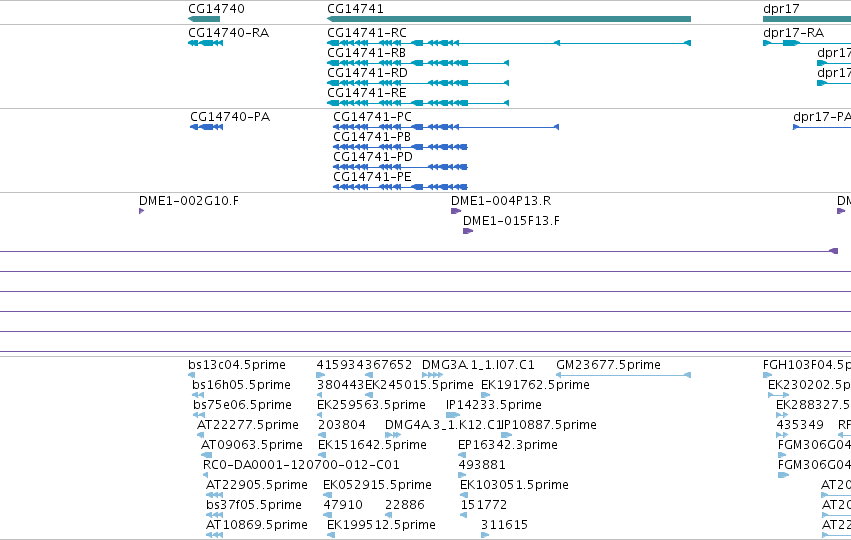Click the EK259563.5prime EST label

371,405
